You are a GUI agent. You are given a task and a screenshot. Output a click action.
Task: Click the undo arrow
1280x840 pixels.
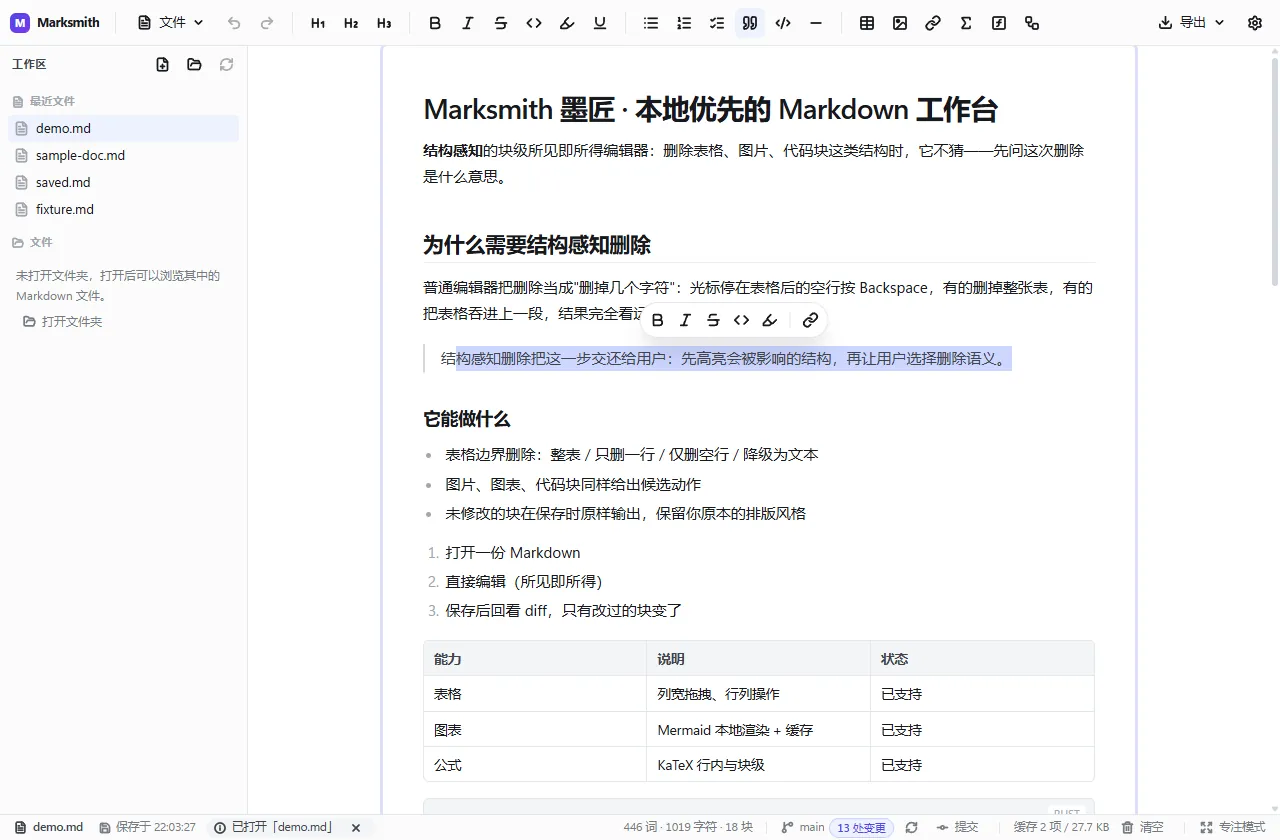click(x=234, y=23)
